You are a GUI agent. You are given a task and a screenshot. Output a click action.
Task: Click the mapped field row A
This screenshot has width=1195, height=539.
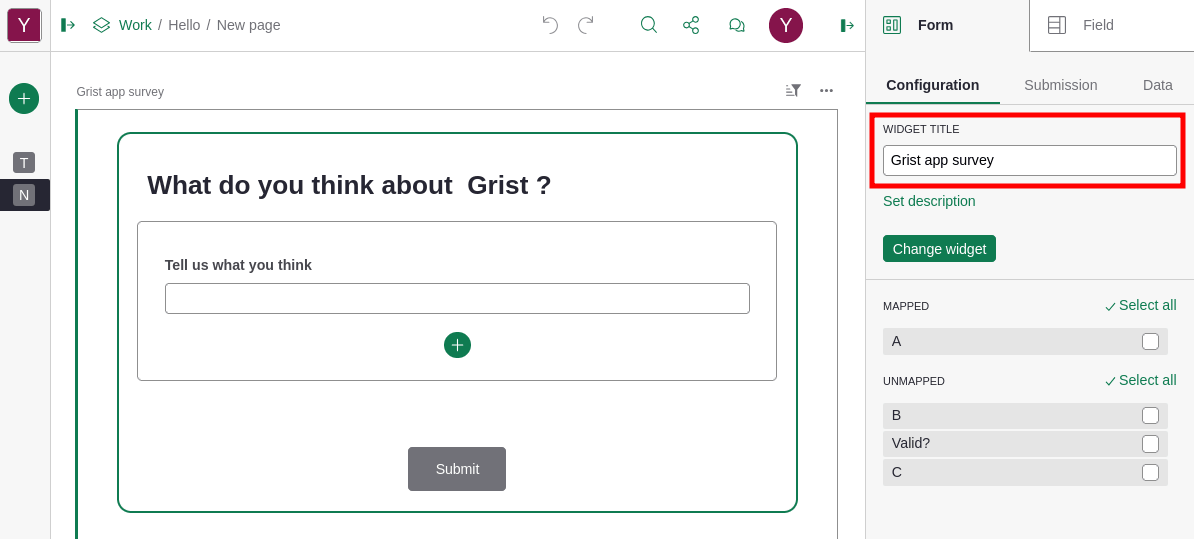[1025, 342]
